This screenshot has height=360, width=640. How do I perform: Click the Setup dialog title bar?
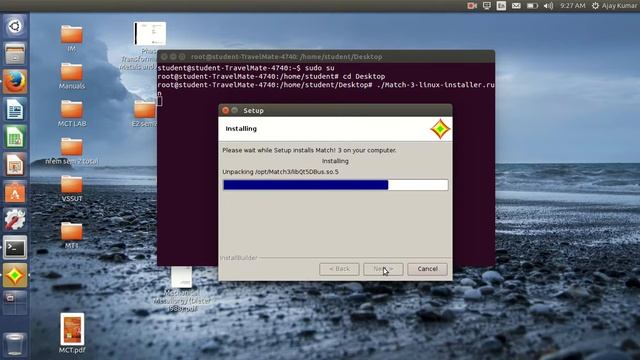(x=336, y=111)
